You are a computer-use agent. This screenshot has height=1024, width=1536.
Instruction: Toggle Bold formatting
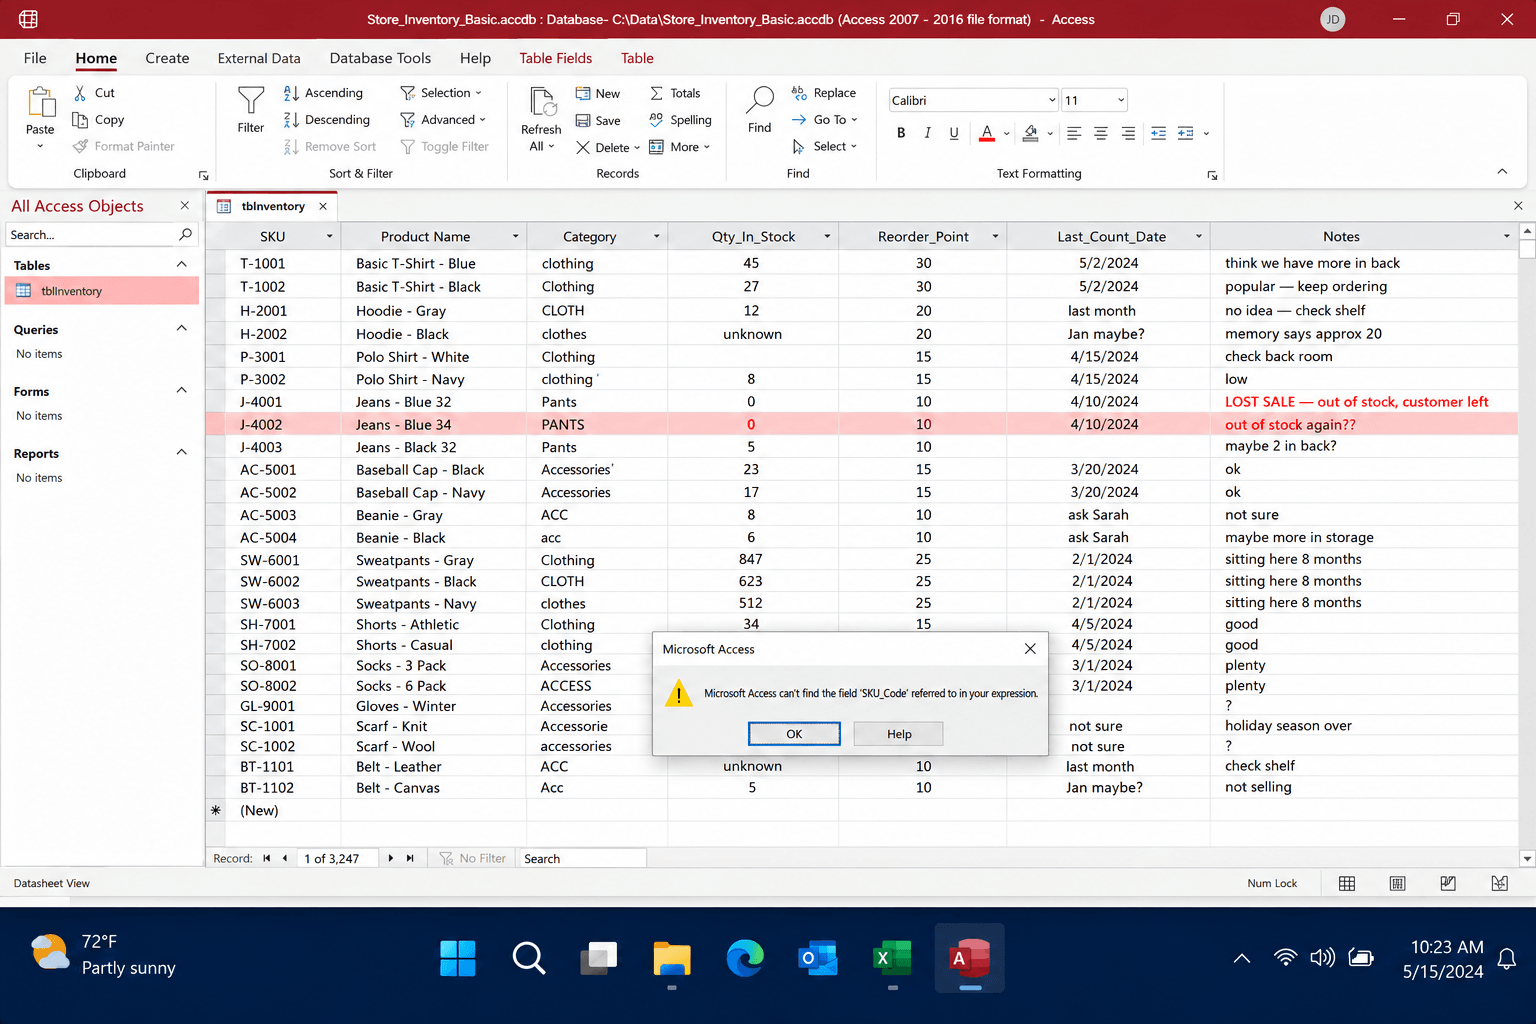(x=901, y=133)
